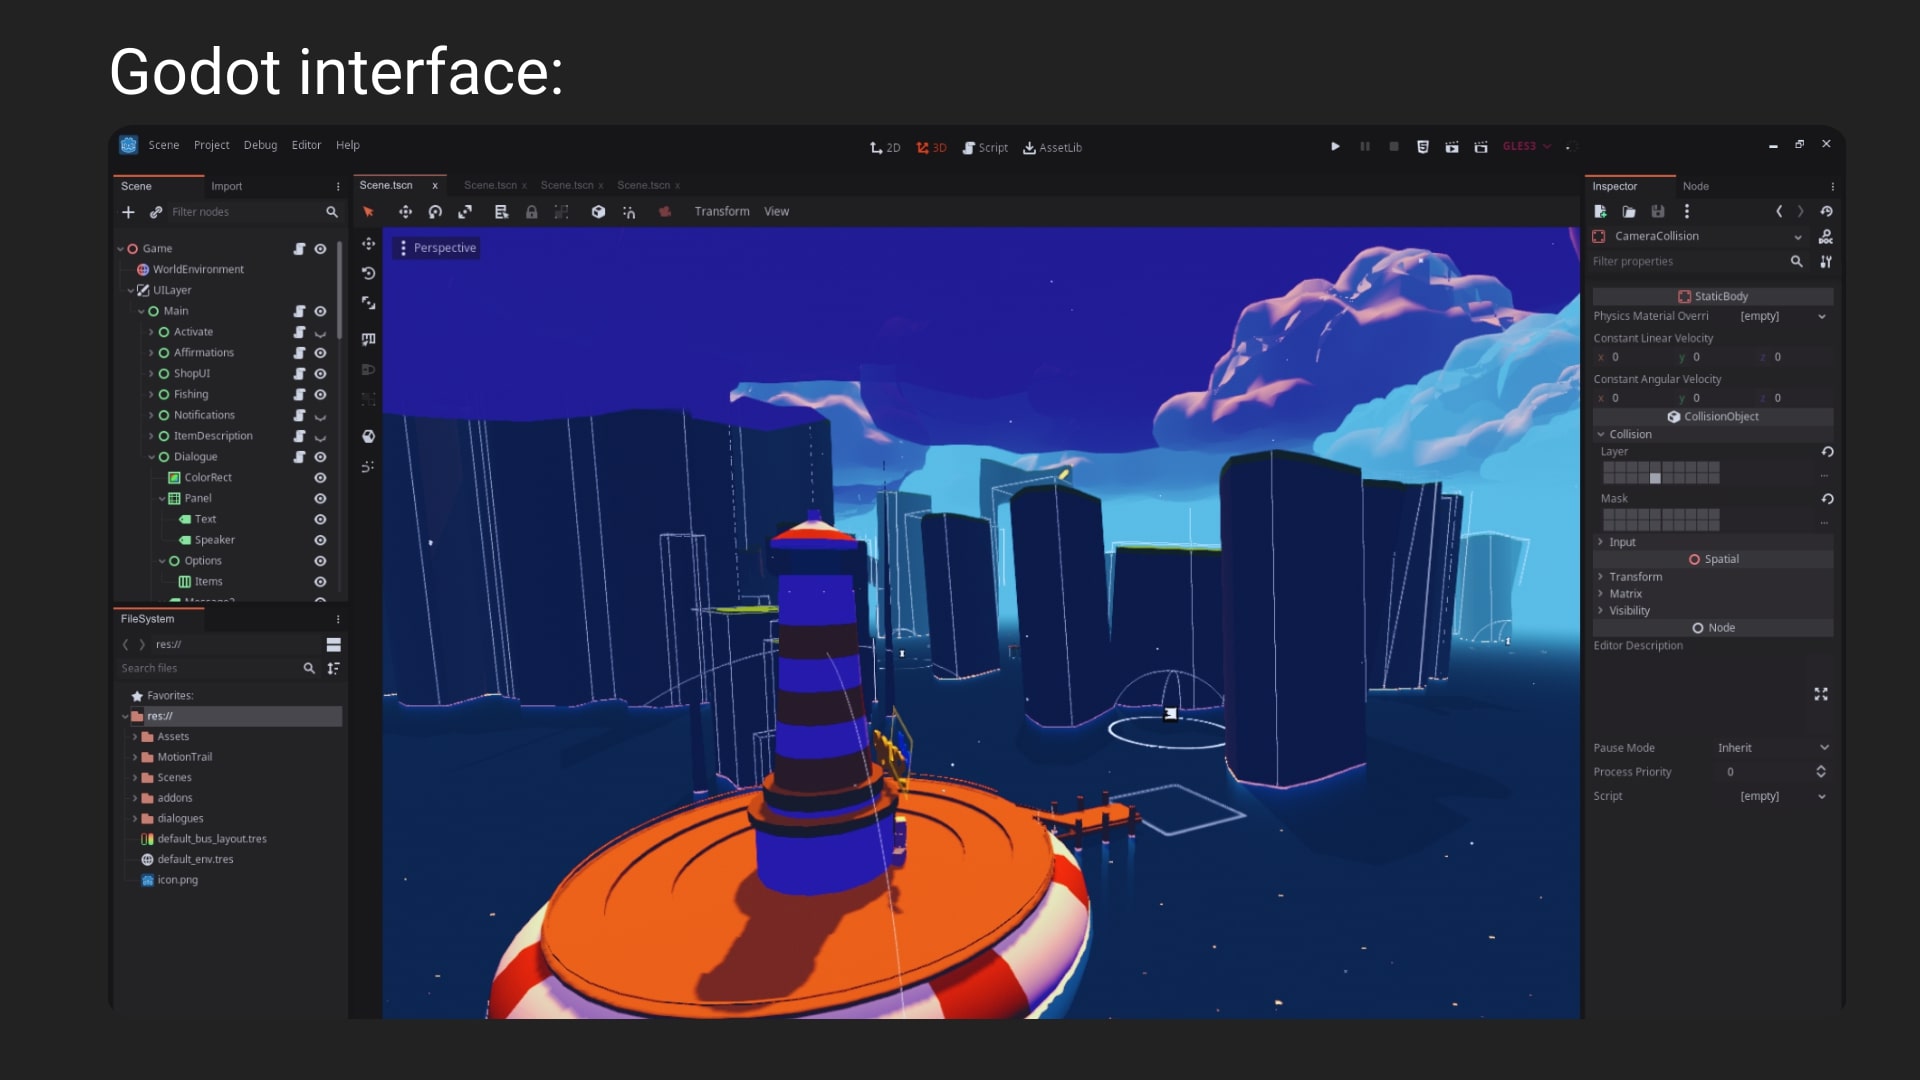Viewport: 1920px width, 1080px height.
Task: Switch to the Import tab
Action: pos(226,187)
